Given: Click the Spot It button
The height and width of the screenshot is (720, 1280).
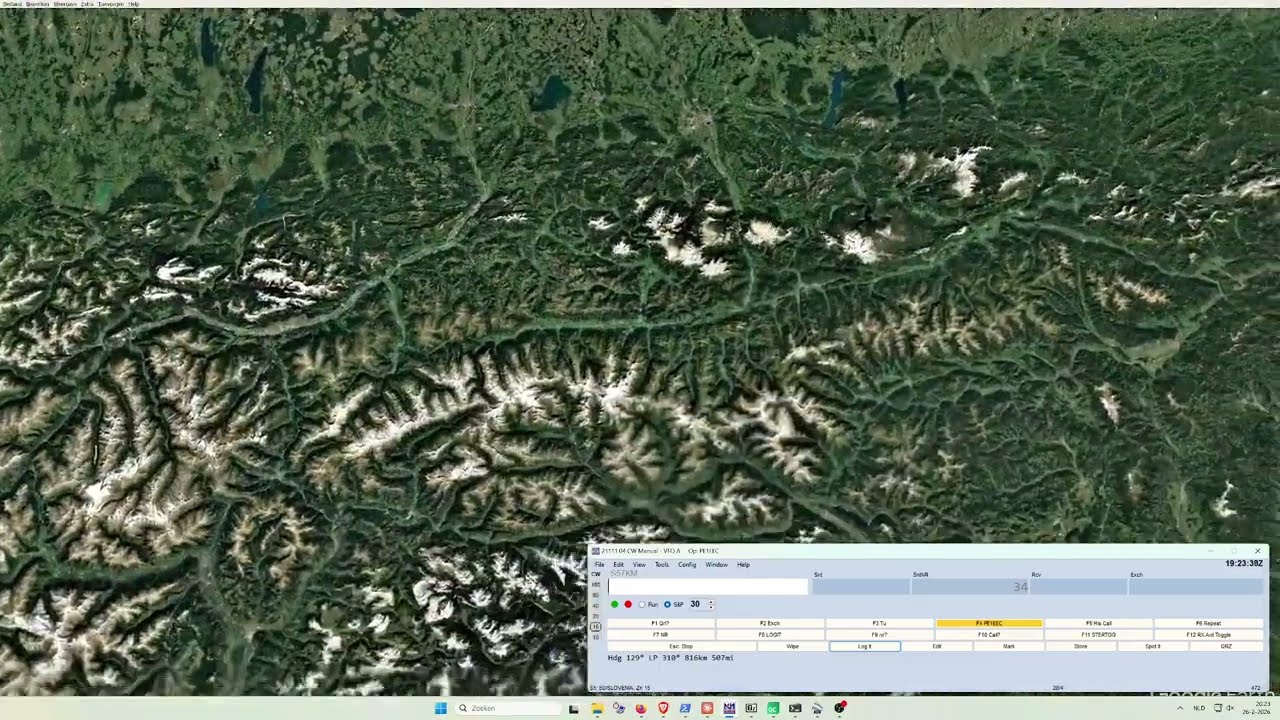Looking at the screenshot, I should point(1153,646).
